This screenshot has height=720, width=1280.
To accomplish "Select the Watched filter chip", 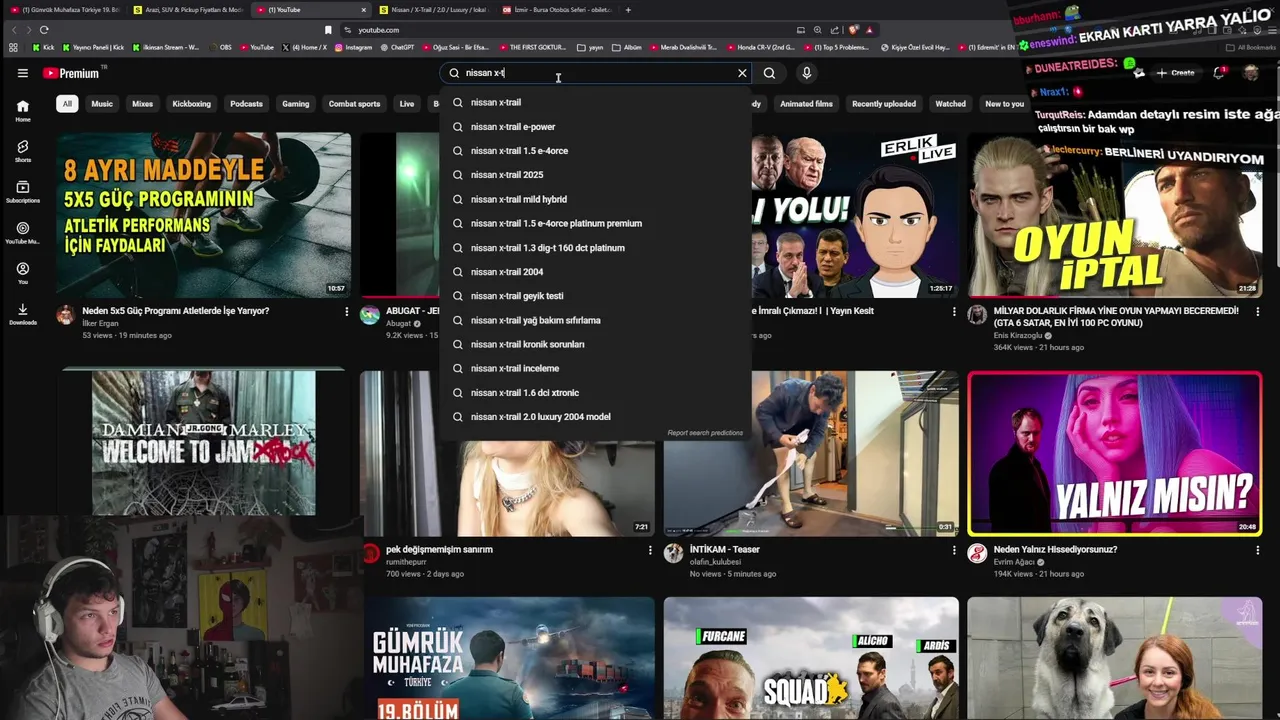I will point(950,104).
